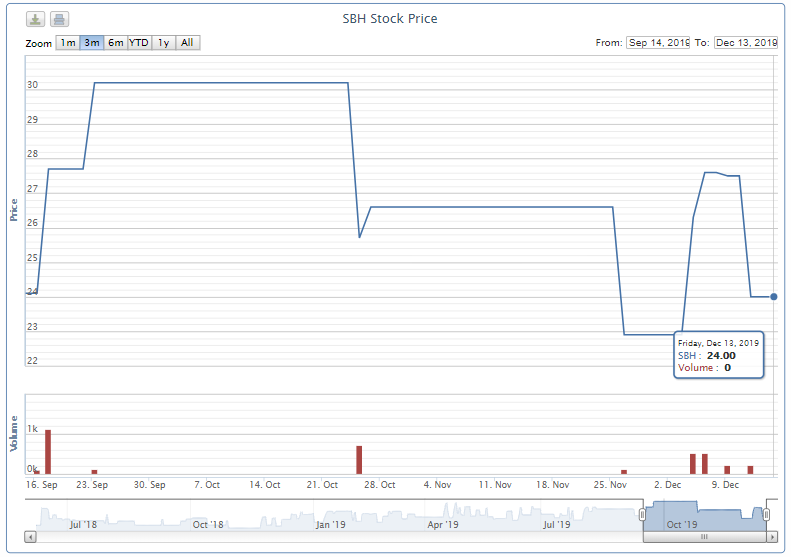Click the '9. Dec' x-axis label
791x557 pixels.
[x=725, y=485]
